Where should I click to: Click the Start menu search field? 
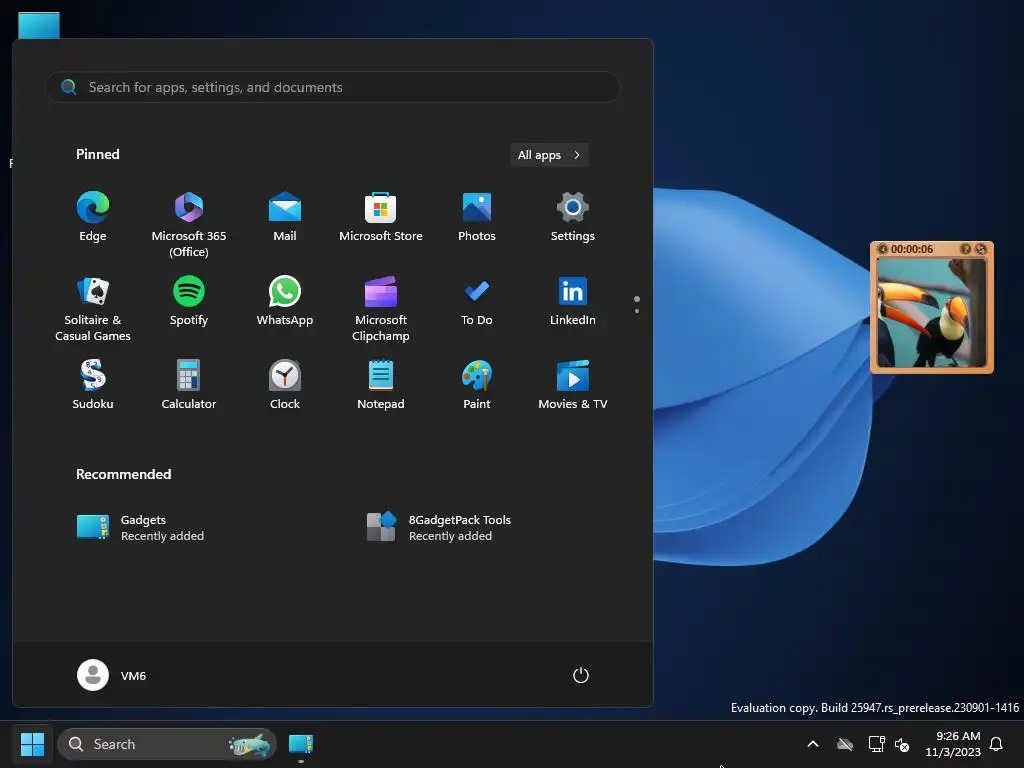[x=333, y=87]
